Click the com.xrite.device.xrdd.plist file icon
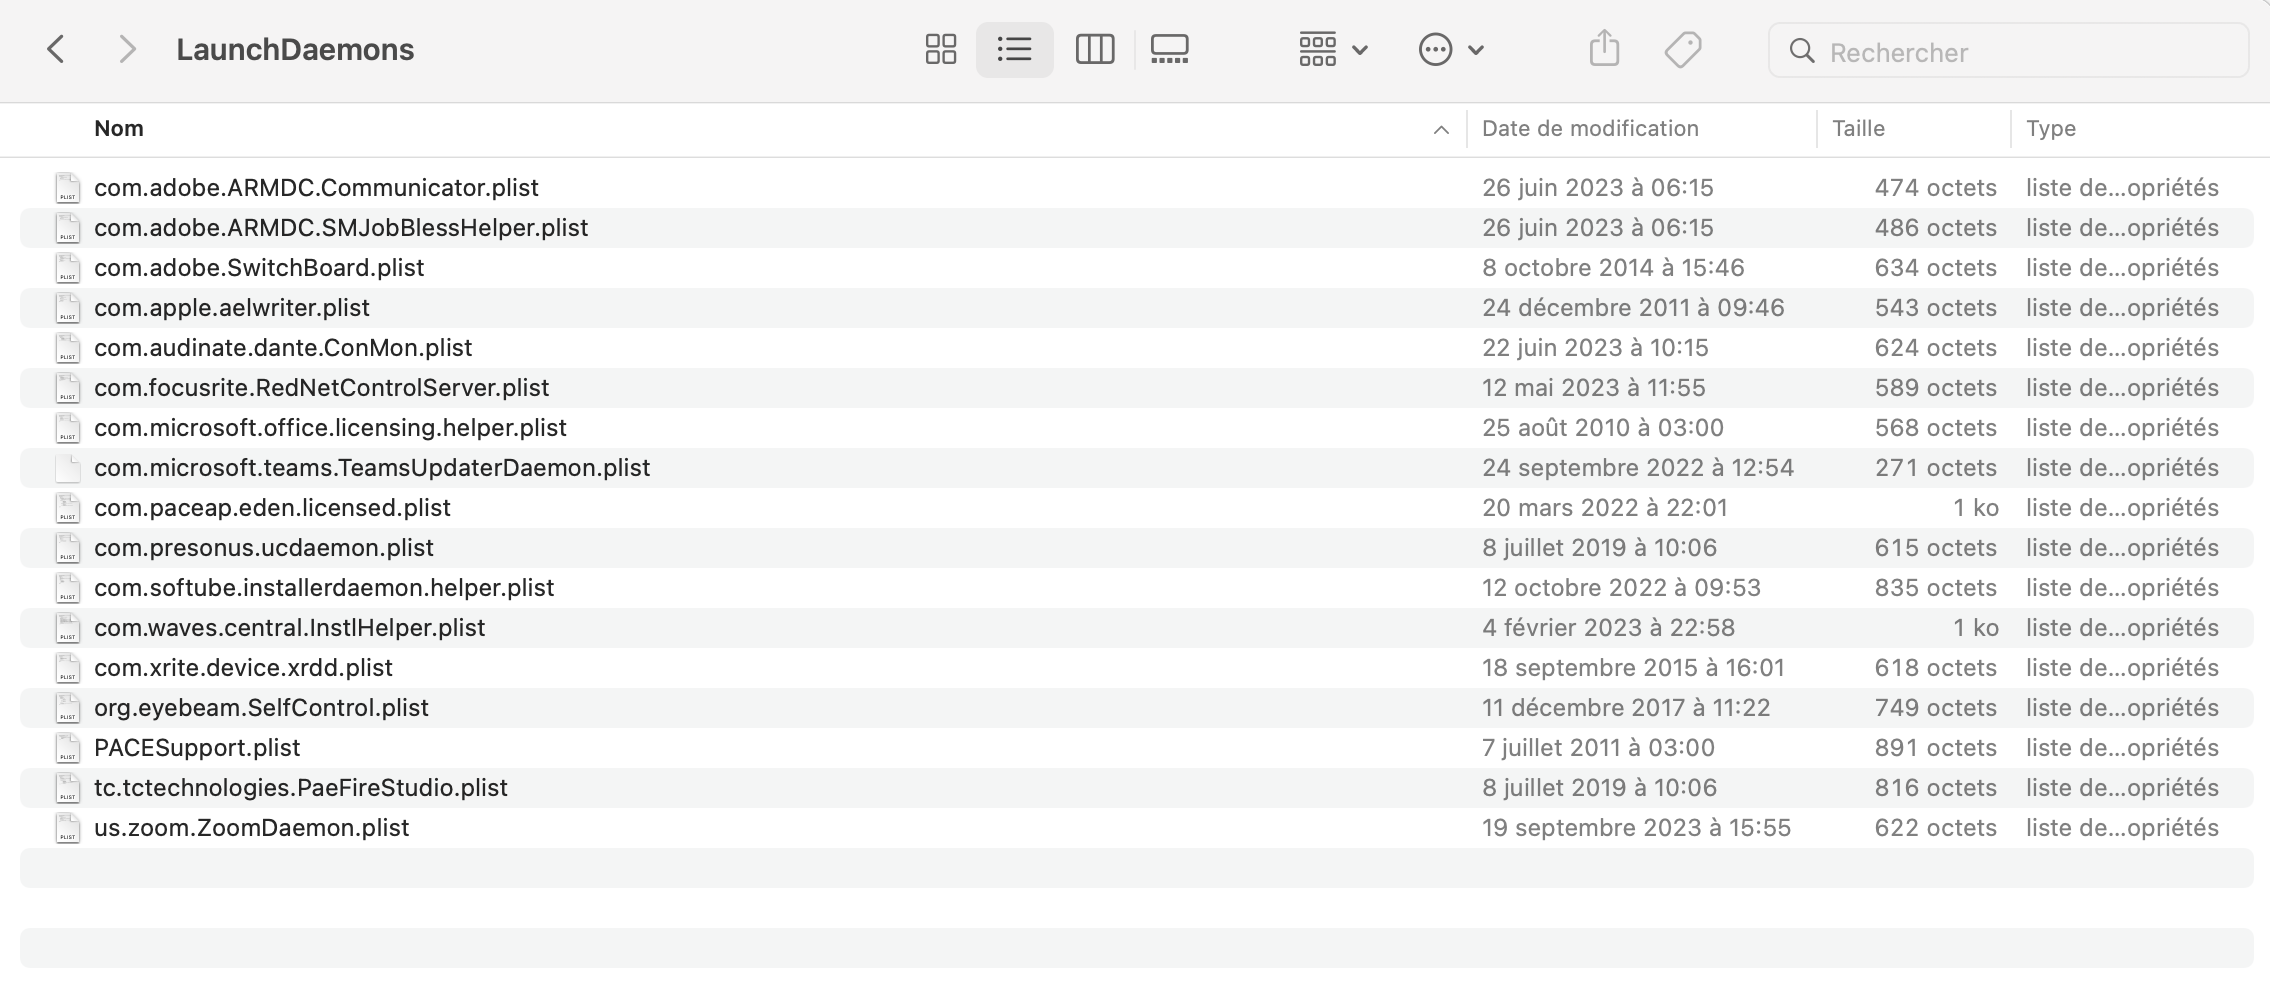The width and height of the screenshot is (2270, 988). (x=68, y=667)
